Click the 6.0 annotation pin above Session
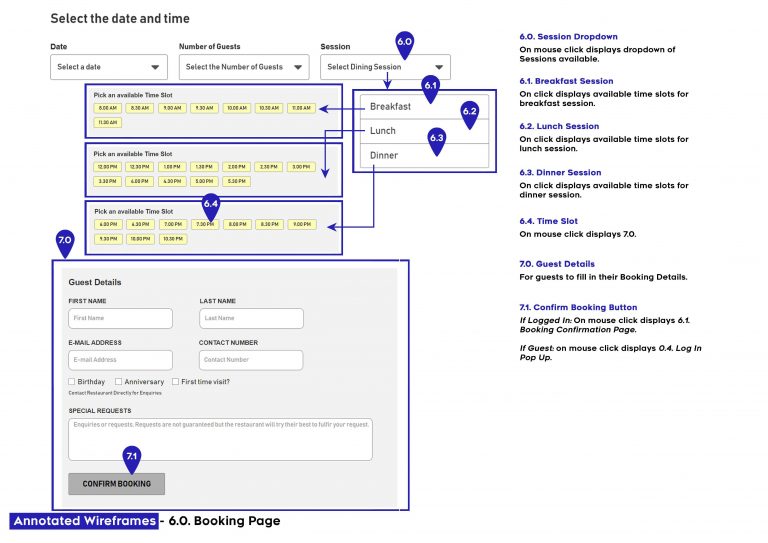 pyautogui.click(x=404, y=44)
